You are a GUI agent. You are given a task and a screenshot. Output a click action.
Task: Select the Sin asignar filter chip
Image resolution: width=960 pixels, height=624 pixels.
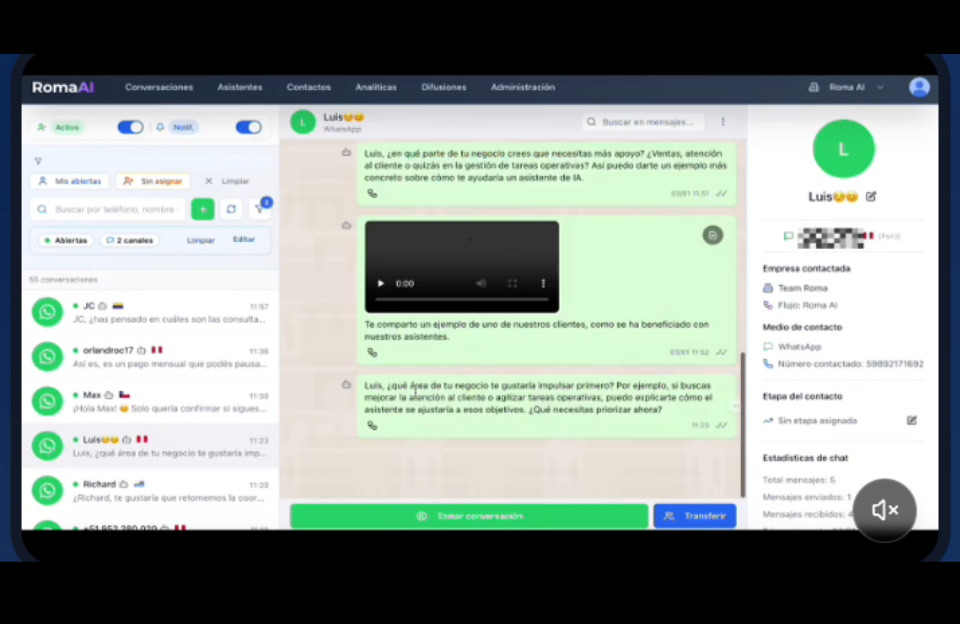pos(152,181)
